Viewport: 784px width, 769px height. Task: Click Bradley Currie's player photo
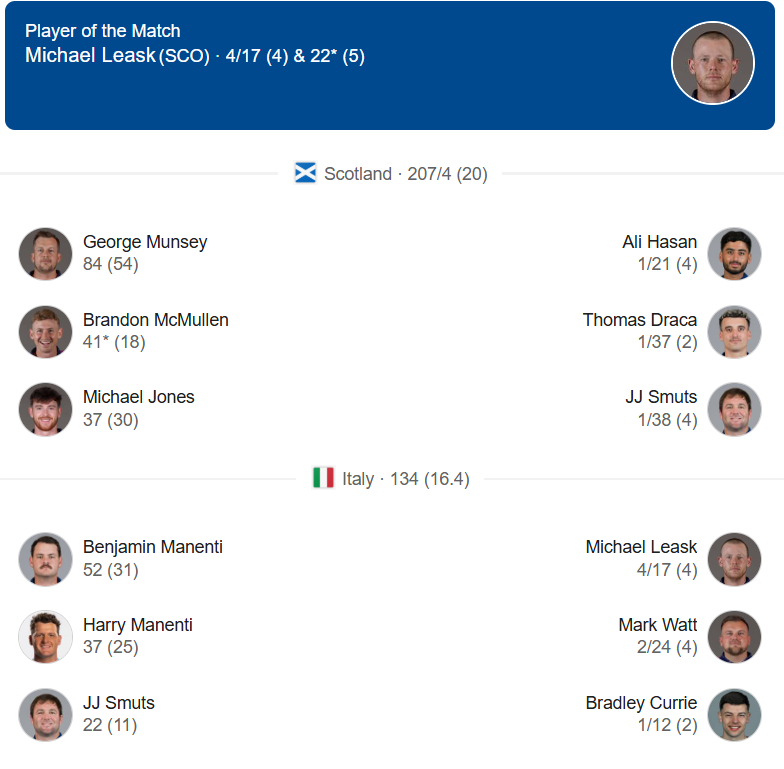pos(734,715)
